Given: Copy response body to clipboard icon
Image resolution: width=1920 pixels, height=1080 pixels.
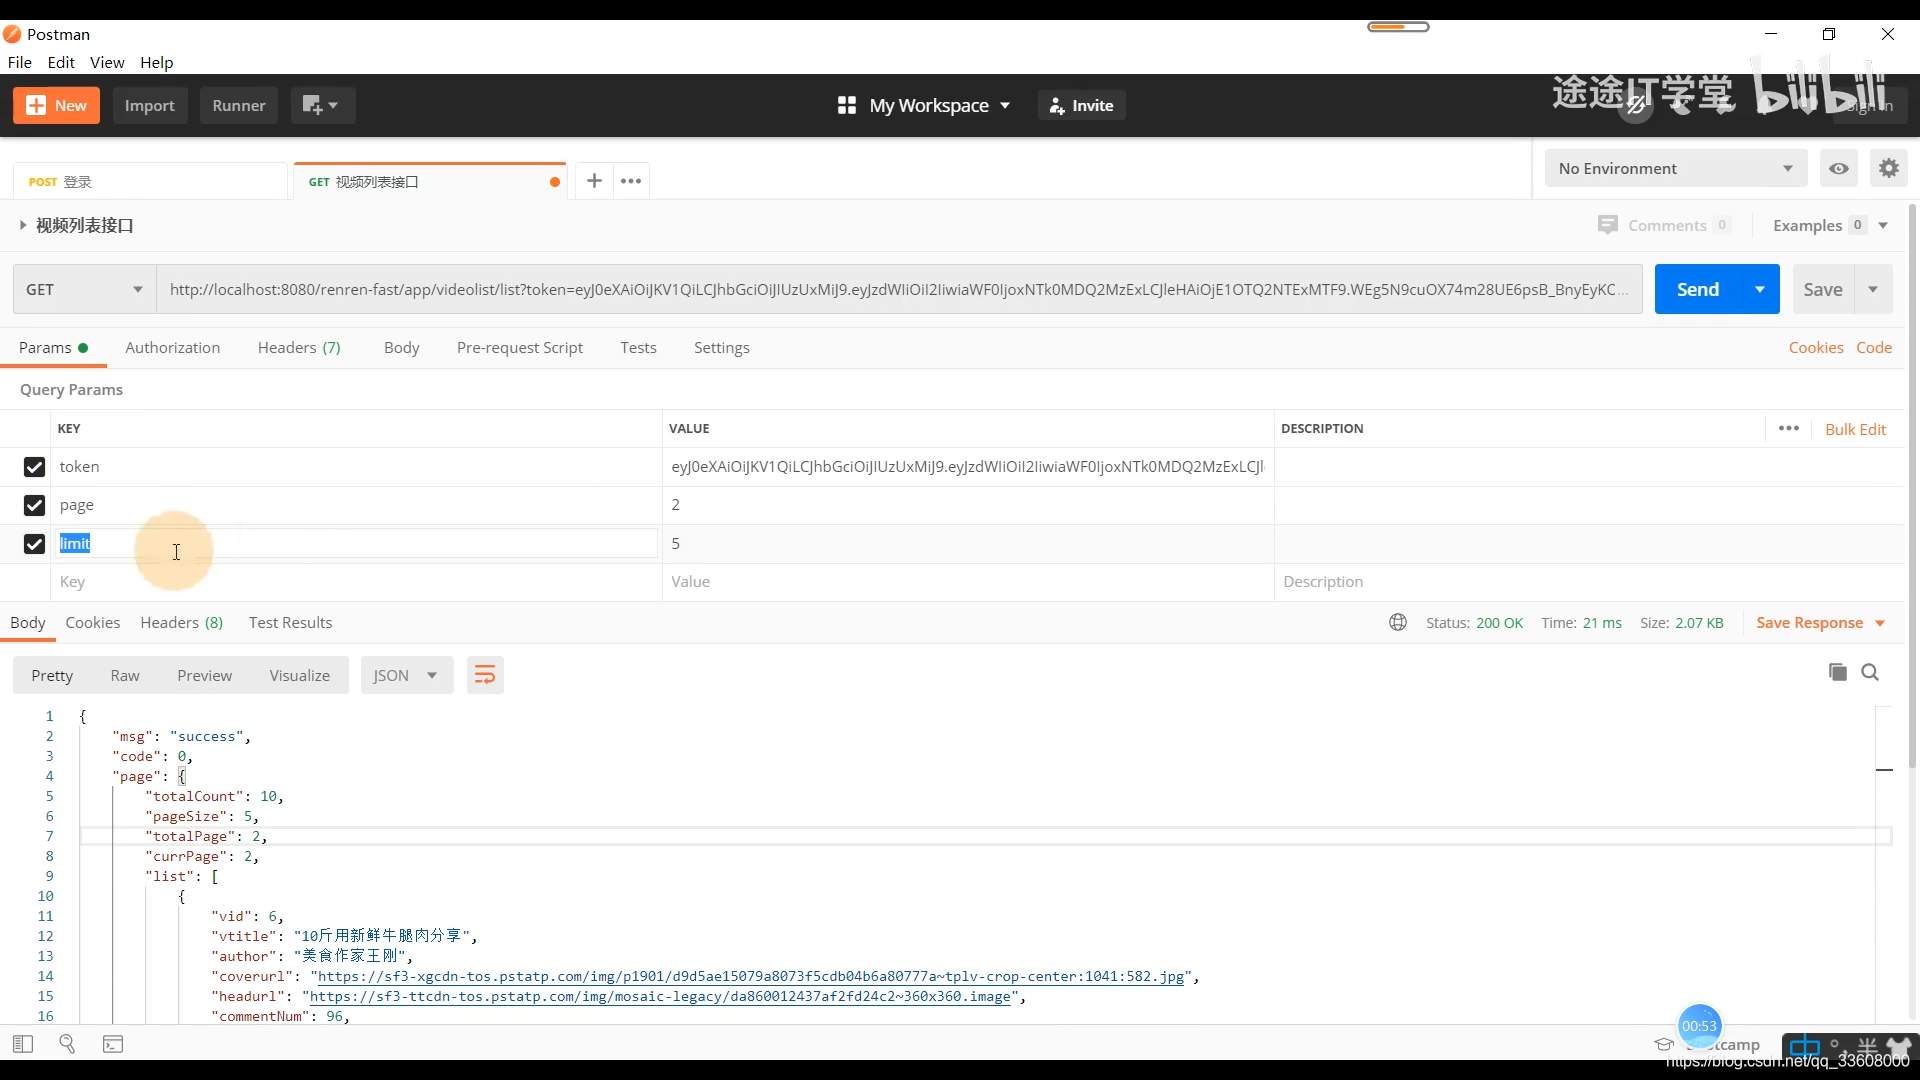Looking at the screenshot, I should coord(1838,672).
